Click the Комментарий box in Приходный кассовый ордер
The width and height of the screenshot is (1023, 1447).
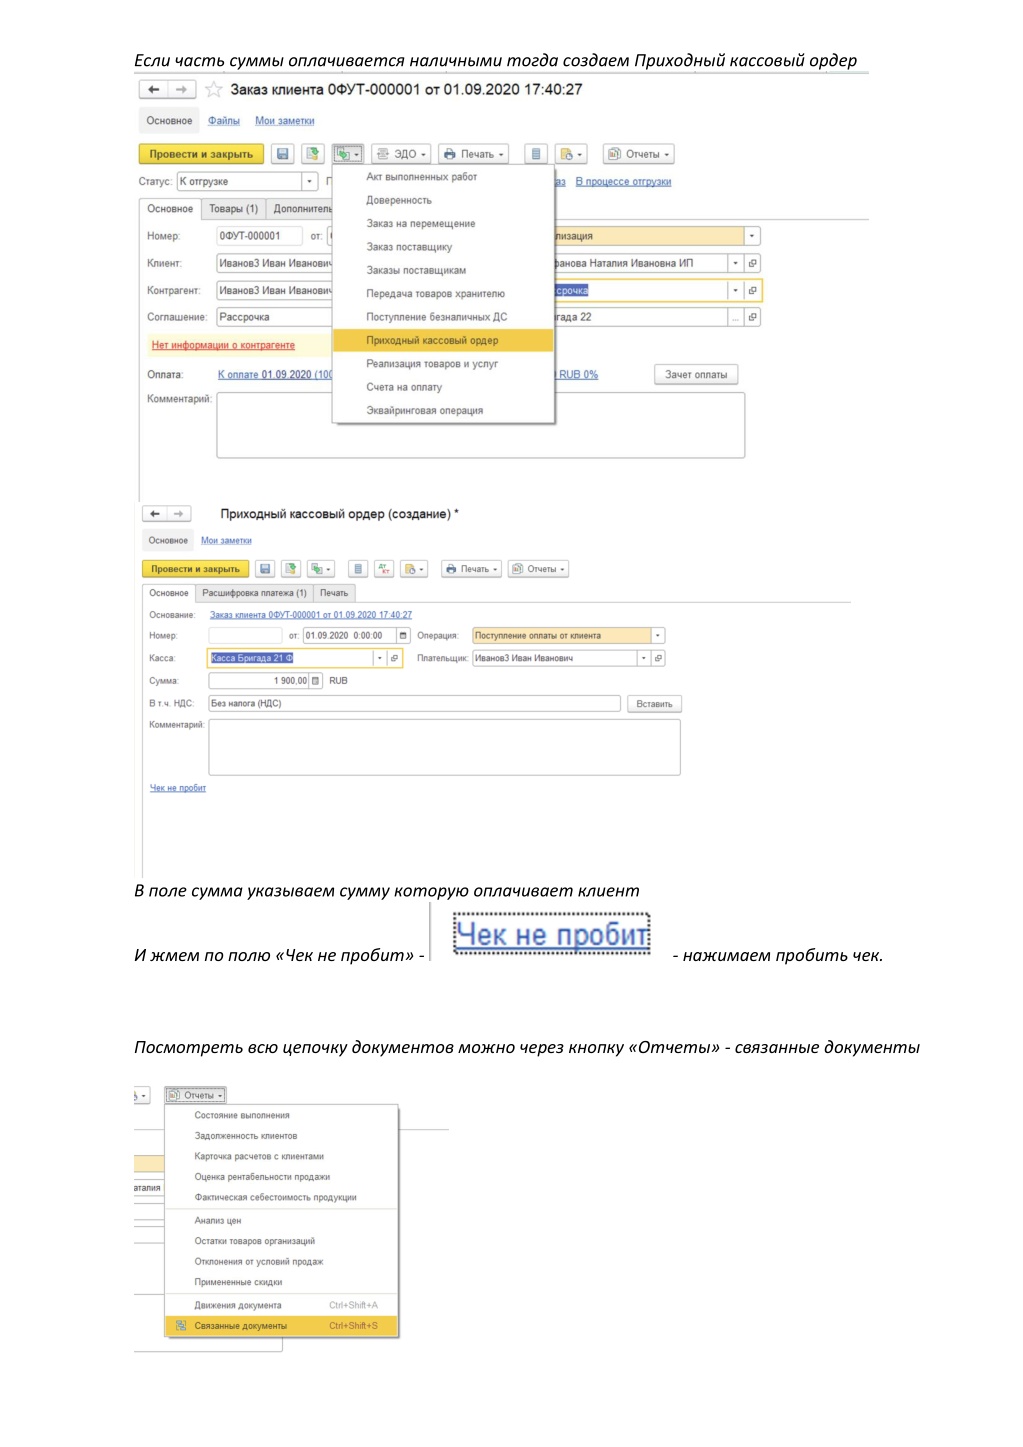click(444, 747)
